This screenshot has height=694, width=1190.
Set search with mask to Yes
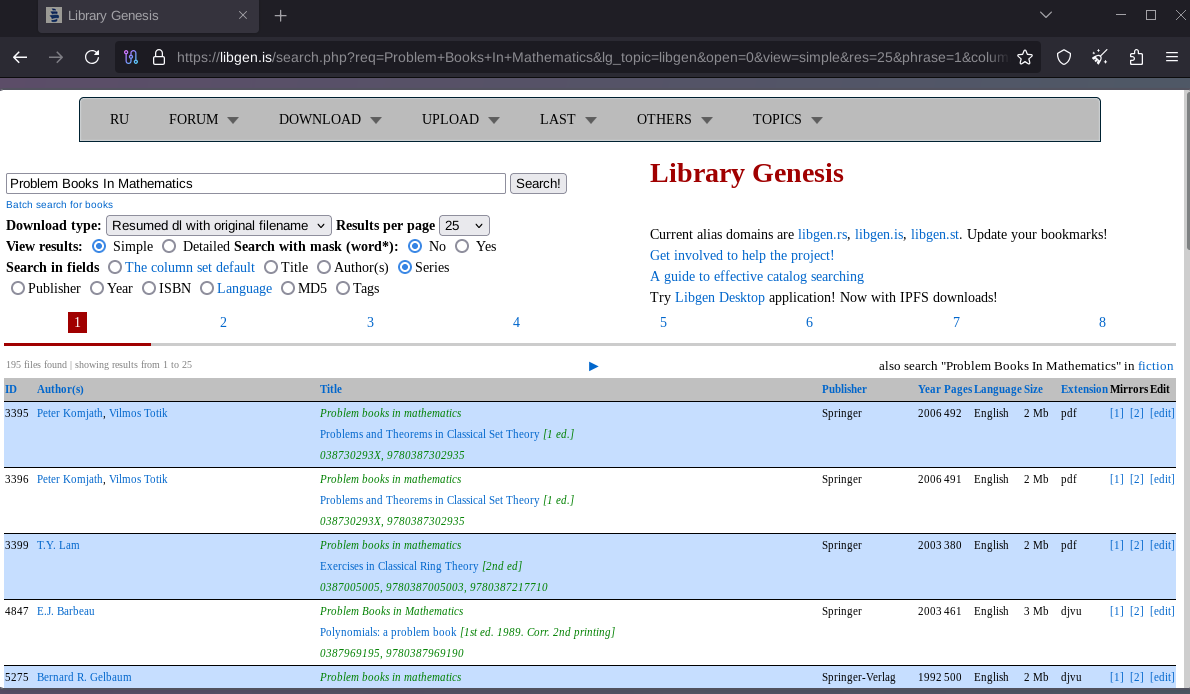[x=461, y=246]
